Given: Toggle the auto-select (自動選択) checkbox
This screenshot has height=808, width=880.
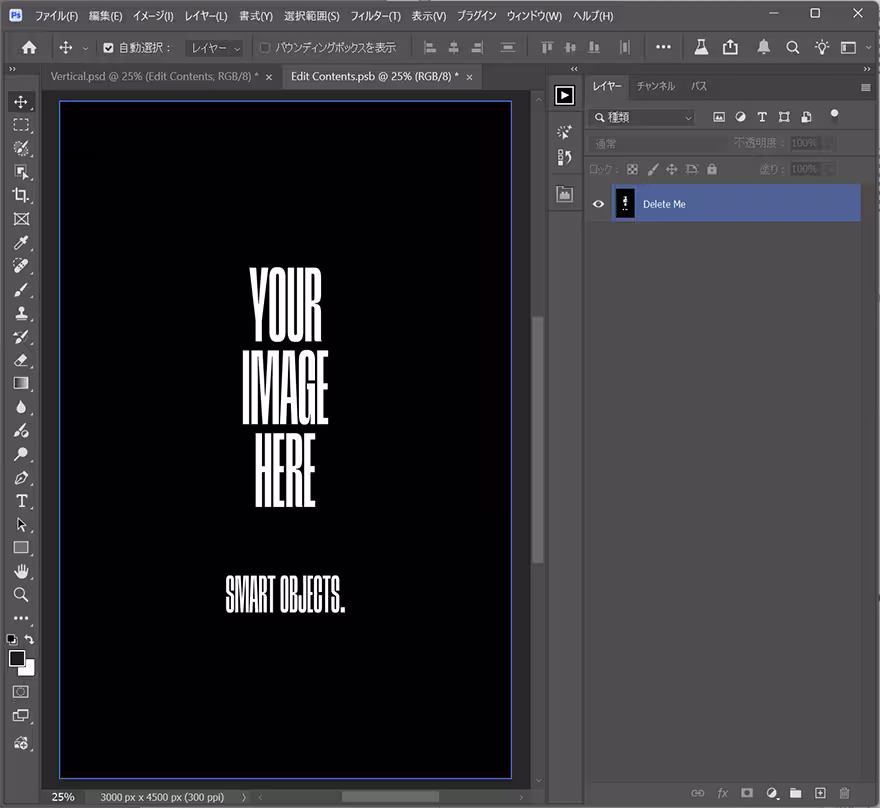Looking at the screenshot, I should tap(109, 48).
